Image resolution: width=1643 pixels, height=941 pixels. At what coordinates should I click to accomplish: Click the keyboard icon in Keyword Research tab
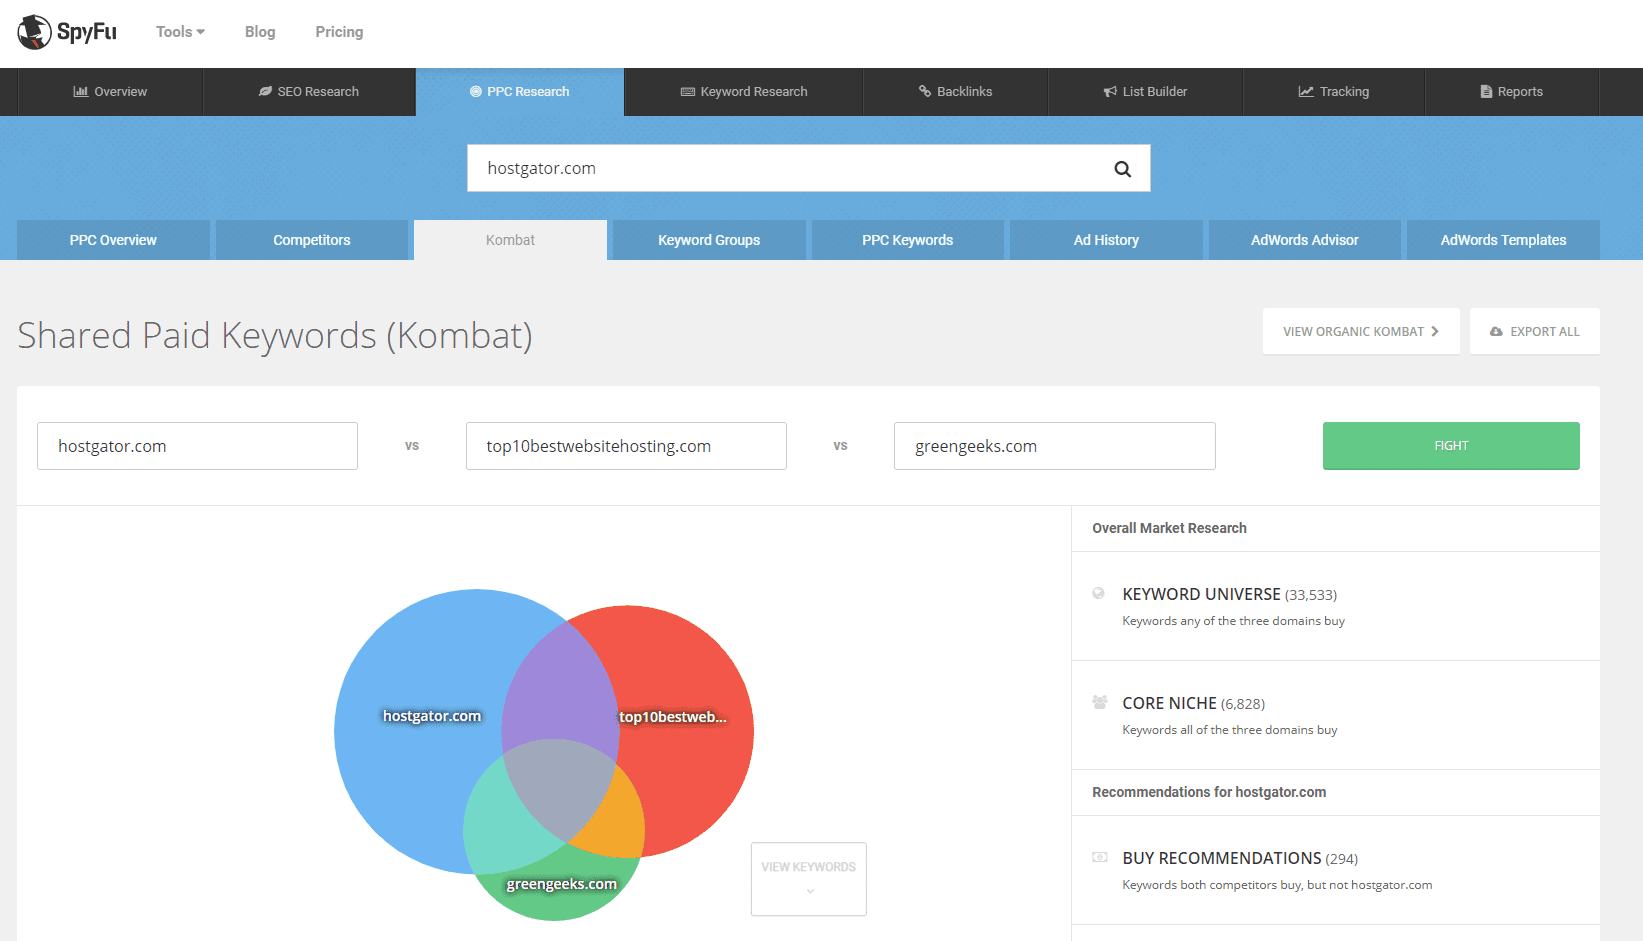[x=688, y=92]
